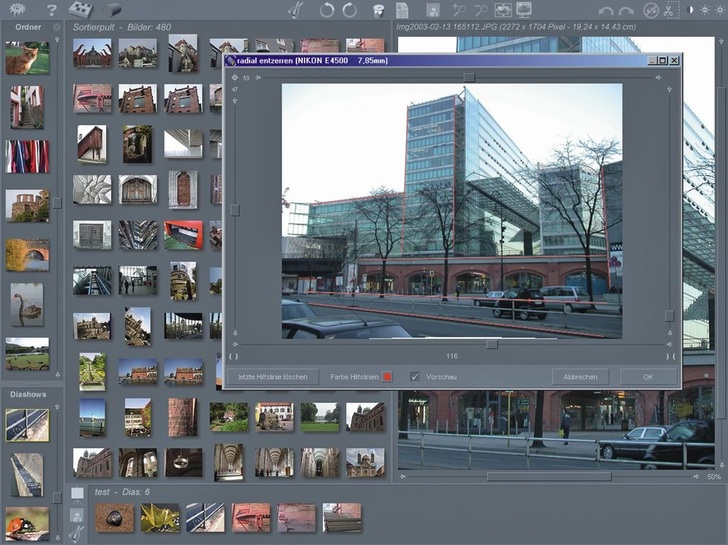Rotate image counter-clockwise
The image size is (728, 545).
click(x=327, y=10)
